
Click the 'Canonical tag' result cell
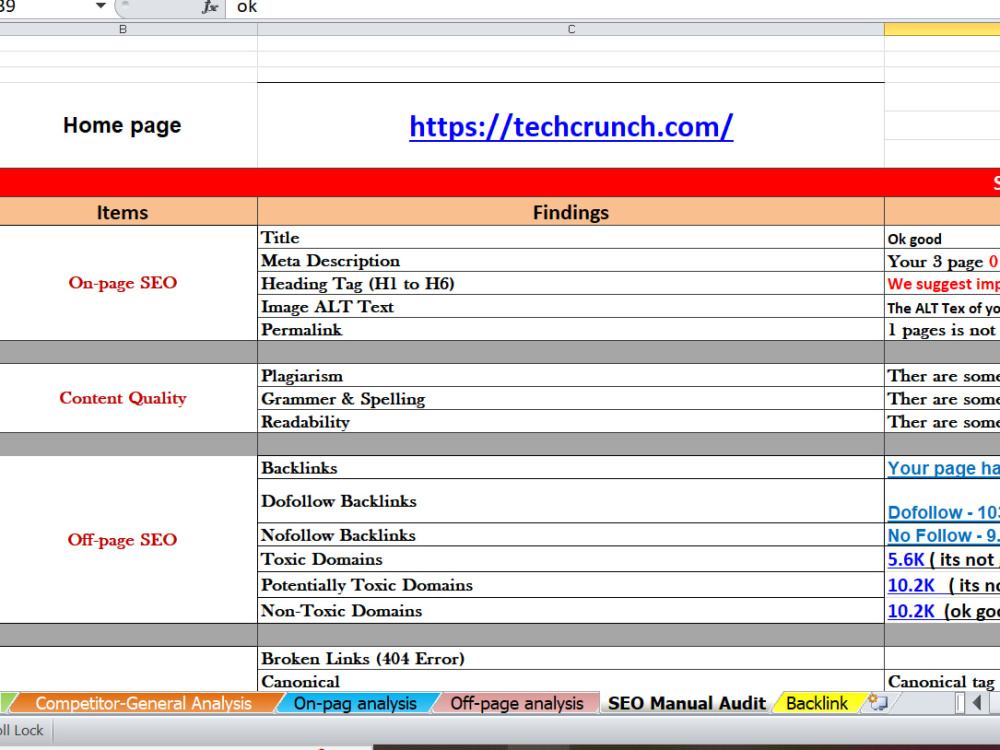(x=943, y=681)
